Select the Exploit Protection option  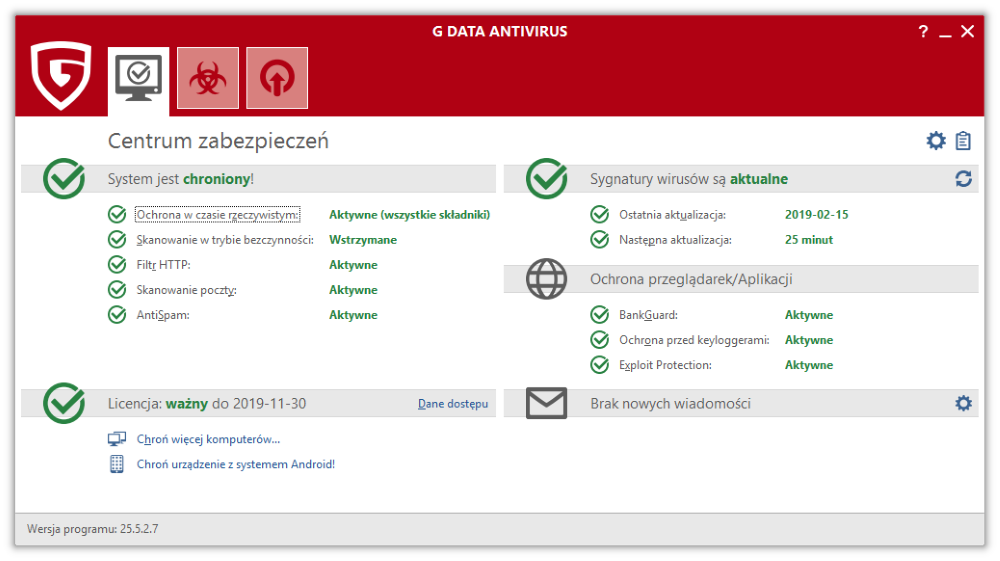pos(665,365)
